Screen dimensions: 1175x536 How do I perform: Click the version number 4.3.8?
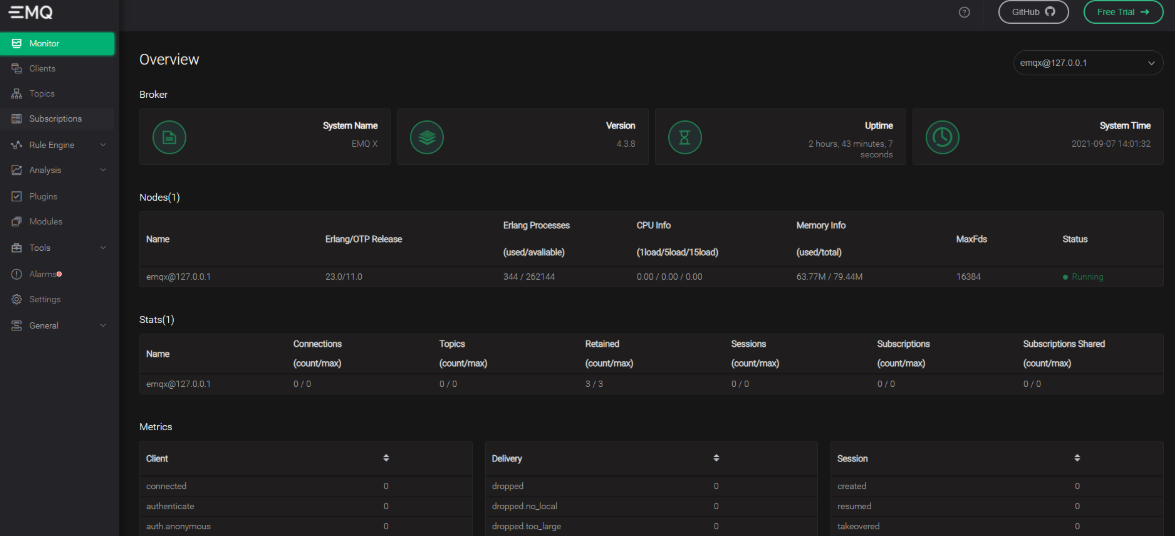pos(625,143)
